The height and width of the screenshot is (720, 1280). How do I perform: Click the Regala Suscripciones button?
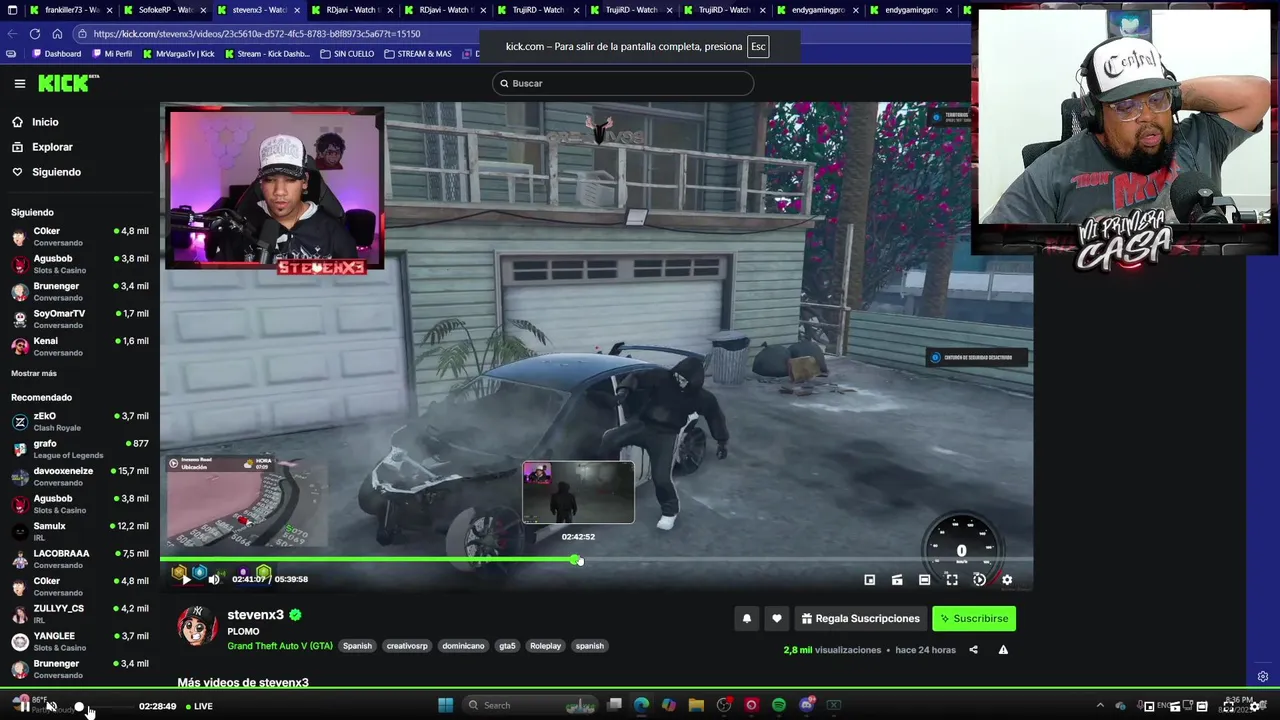pos(860,619)
